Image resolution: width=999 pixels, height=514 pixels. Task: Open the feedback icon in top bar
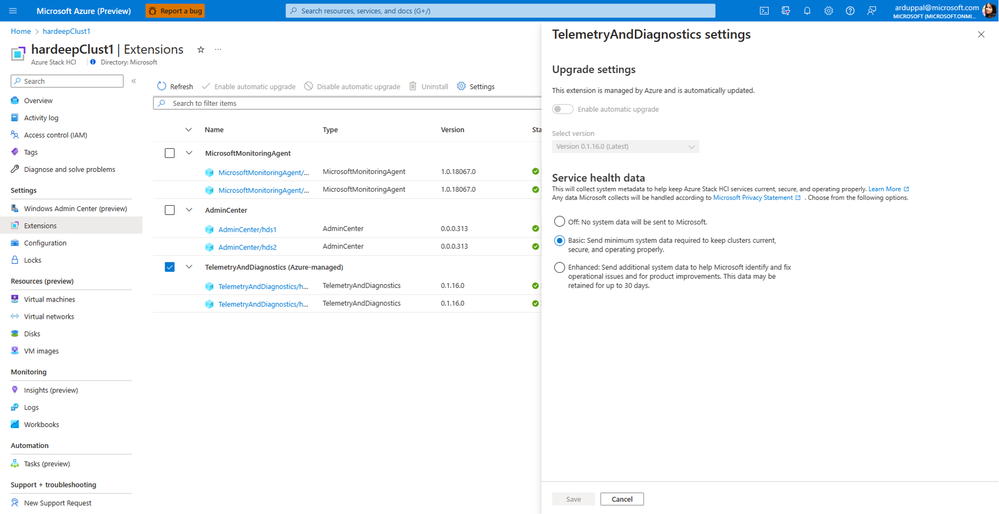point(872,11)
